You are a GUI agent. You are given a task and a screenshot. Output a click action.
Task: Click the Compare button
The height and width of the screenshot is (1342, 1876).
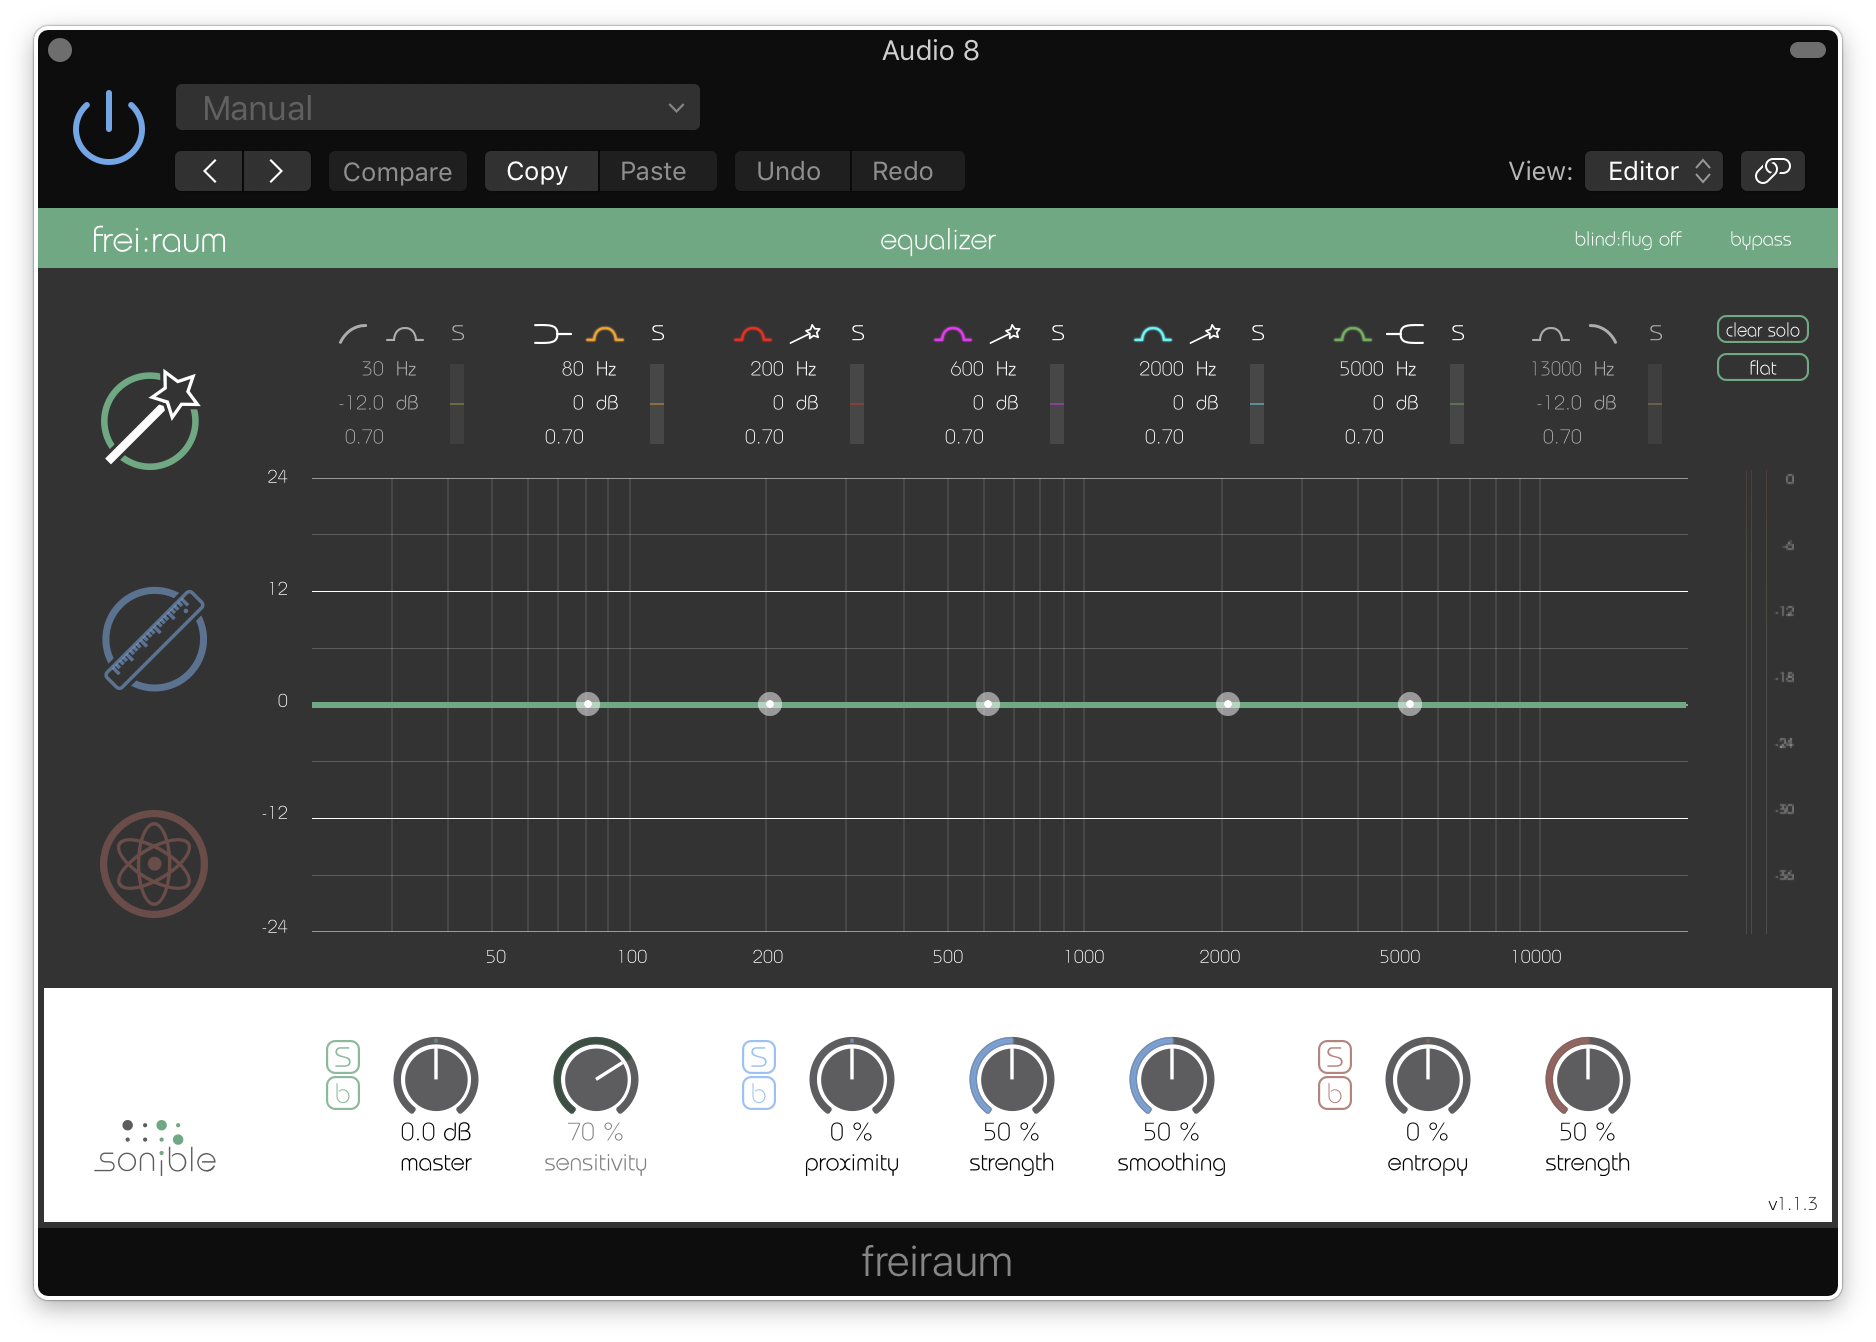click(x=397, y=172)
